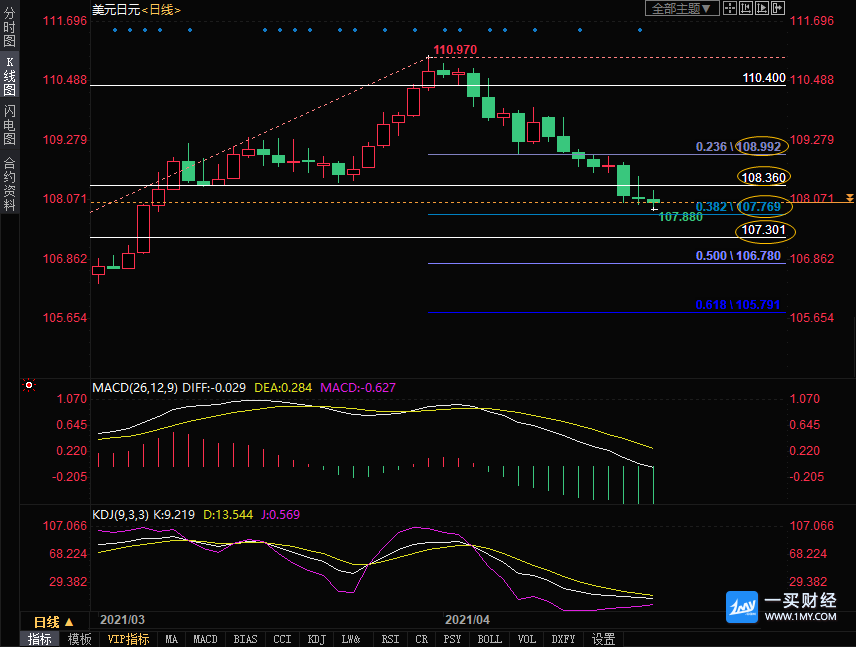Apply the BOLL indicator
856x647 pixels.
[490, 639]
